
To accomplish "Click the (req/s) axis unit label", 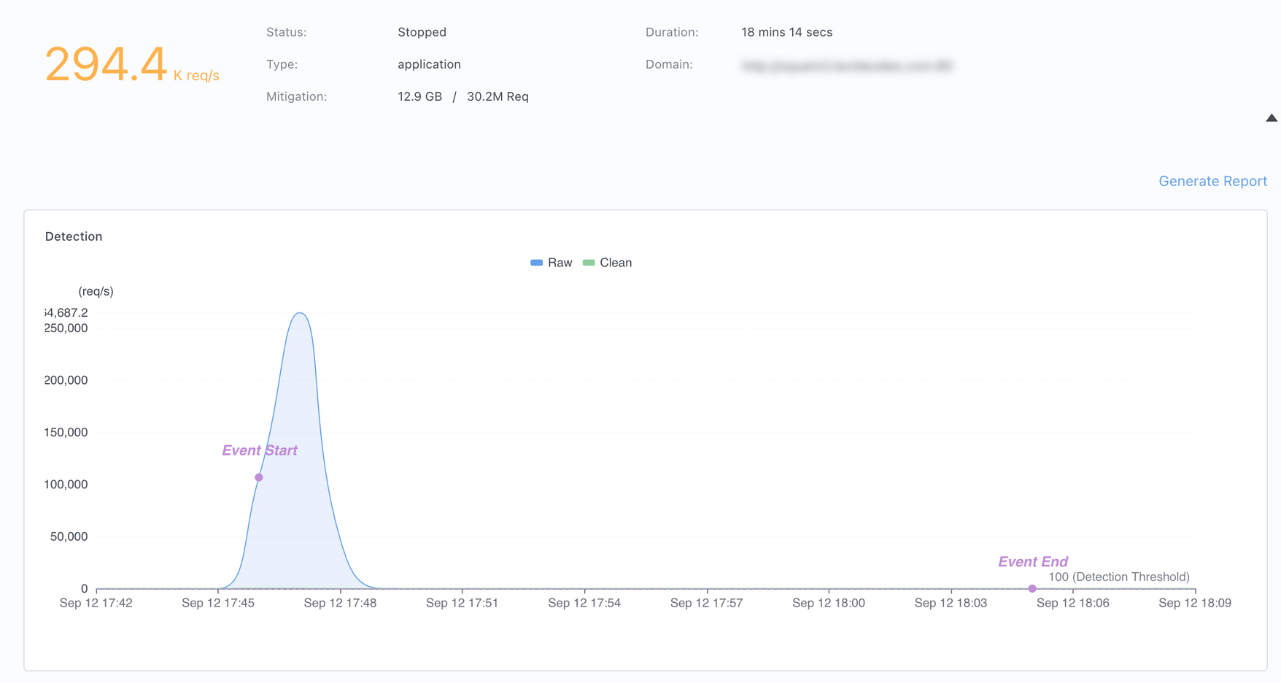I will (x=96, y=292).
